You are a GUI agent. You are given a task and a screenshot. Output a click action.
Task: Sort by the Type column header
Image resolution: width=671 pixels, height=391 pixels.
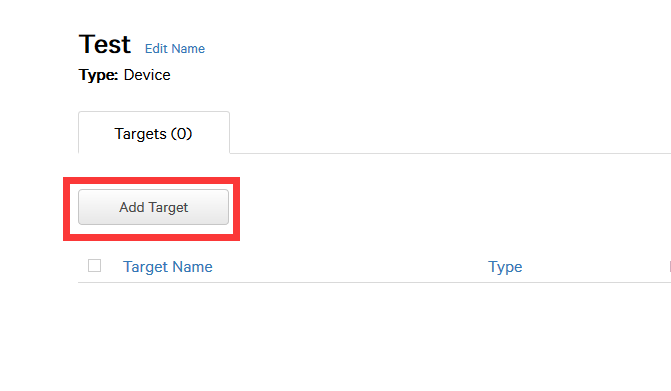coord(505,267)
